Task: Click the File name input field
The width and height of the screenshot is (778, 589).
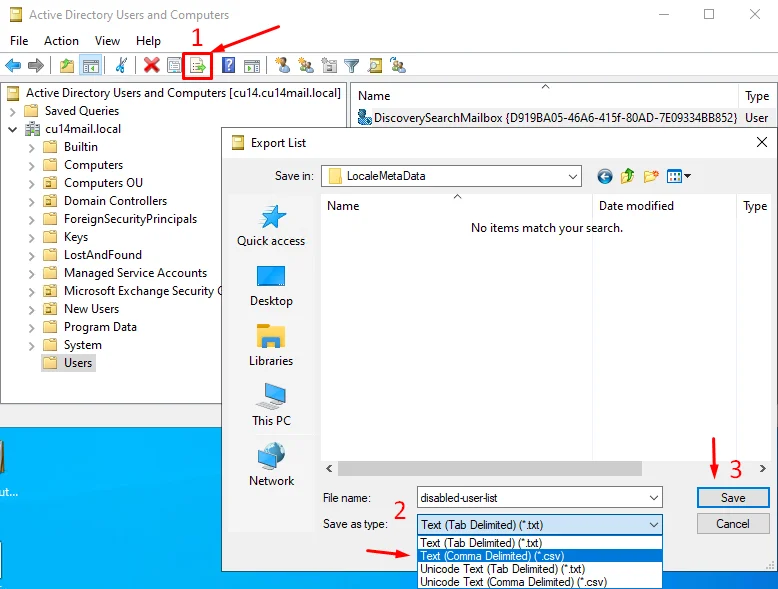Action: coord(533,498)
